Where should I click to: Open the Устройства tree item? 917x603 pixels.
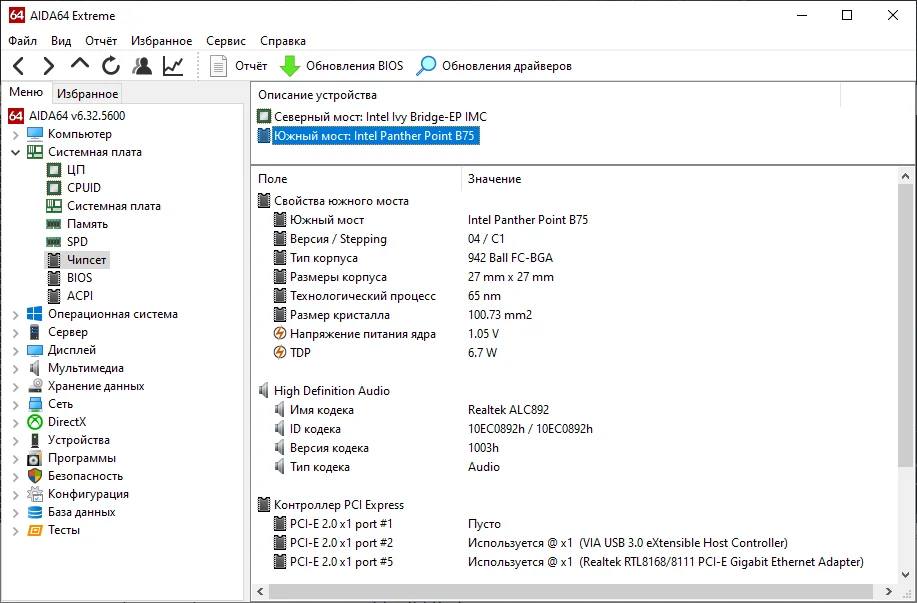(79, 440)
